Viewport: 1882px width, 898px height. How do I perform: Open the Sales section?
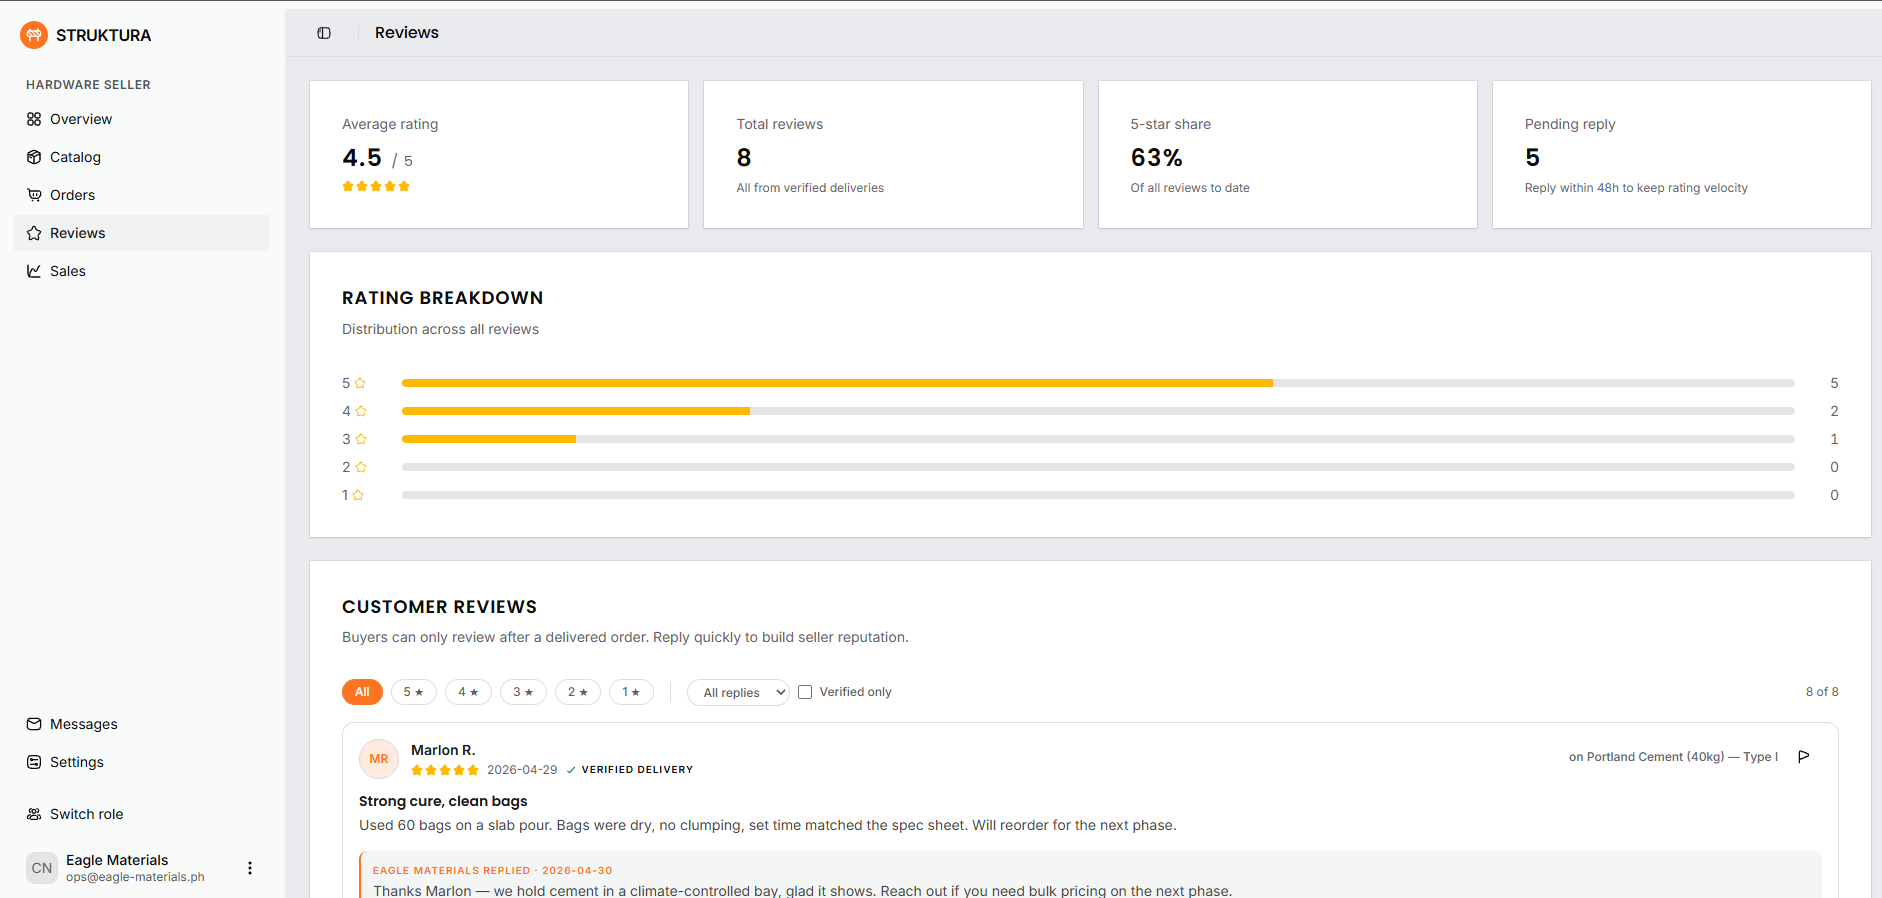point(142,271)
